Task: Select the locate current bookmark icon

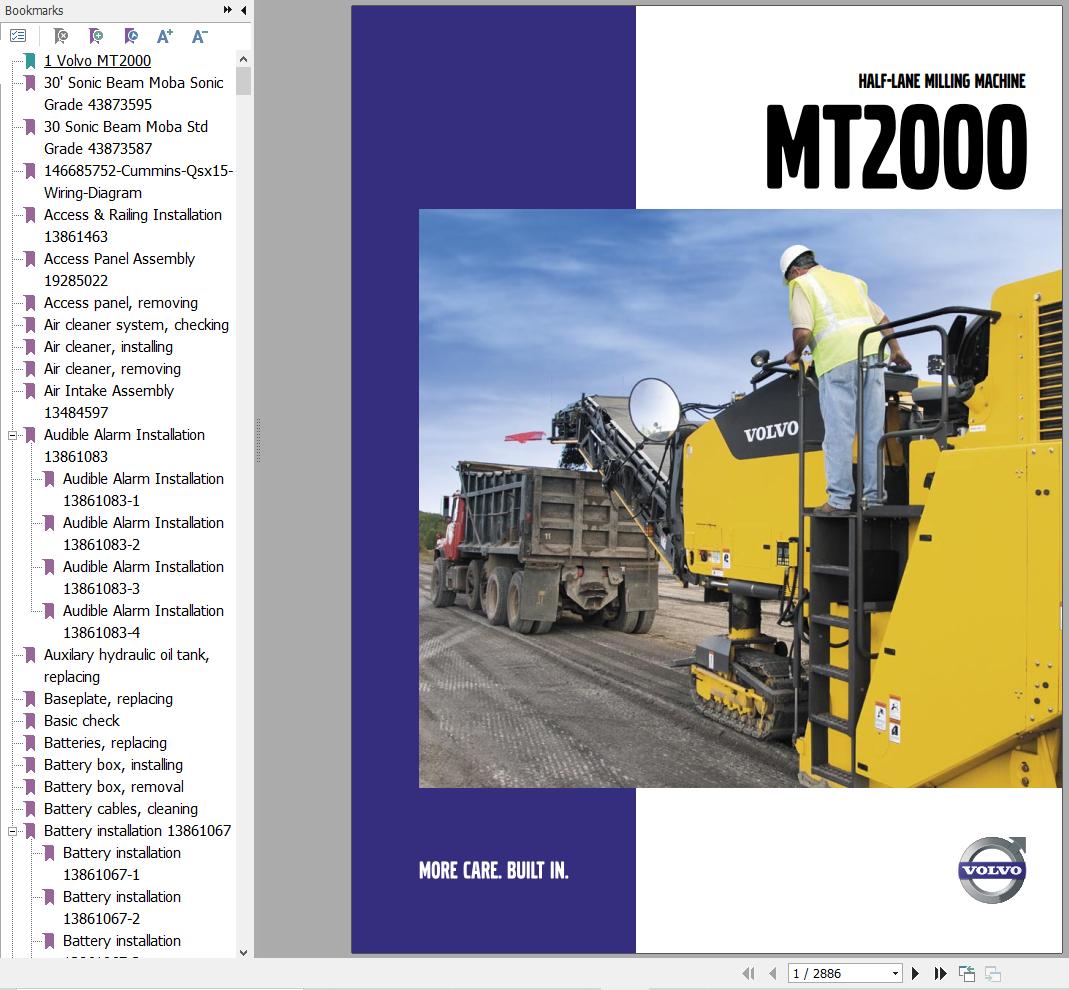Action: click(x=131, y=36)
